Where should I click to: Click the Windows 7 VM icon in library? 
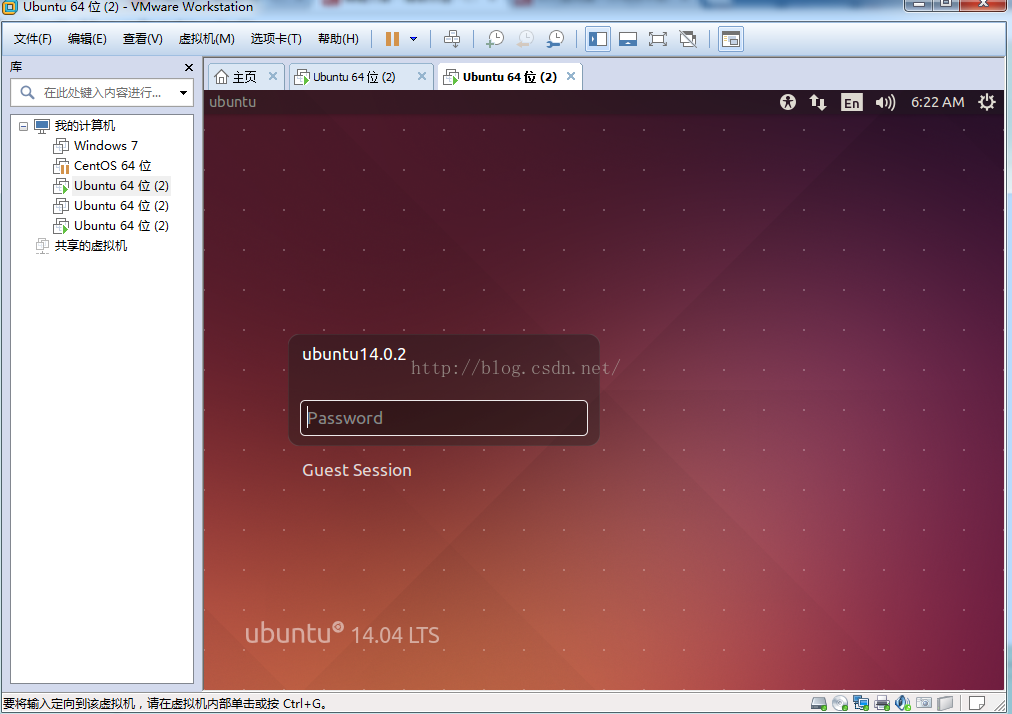61,146
